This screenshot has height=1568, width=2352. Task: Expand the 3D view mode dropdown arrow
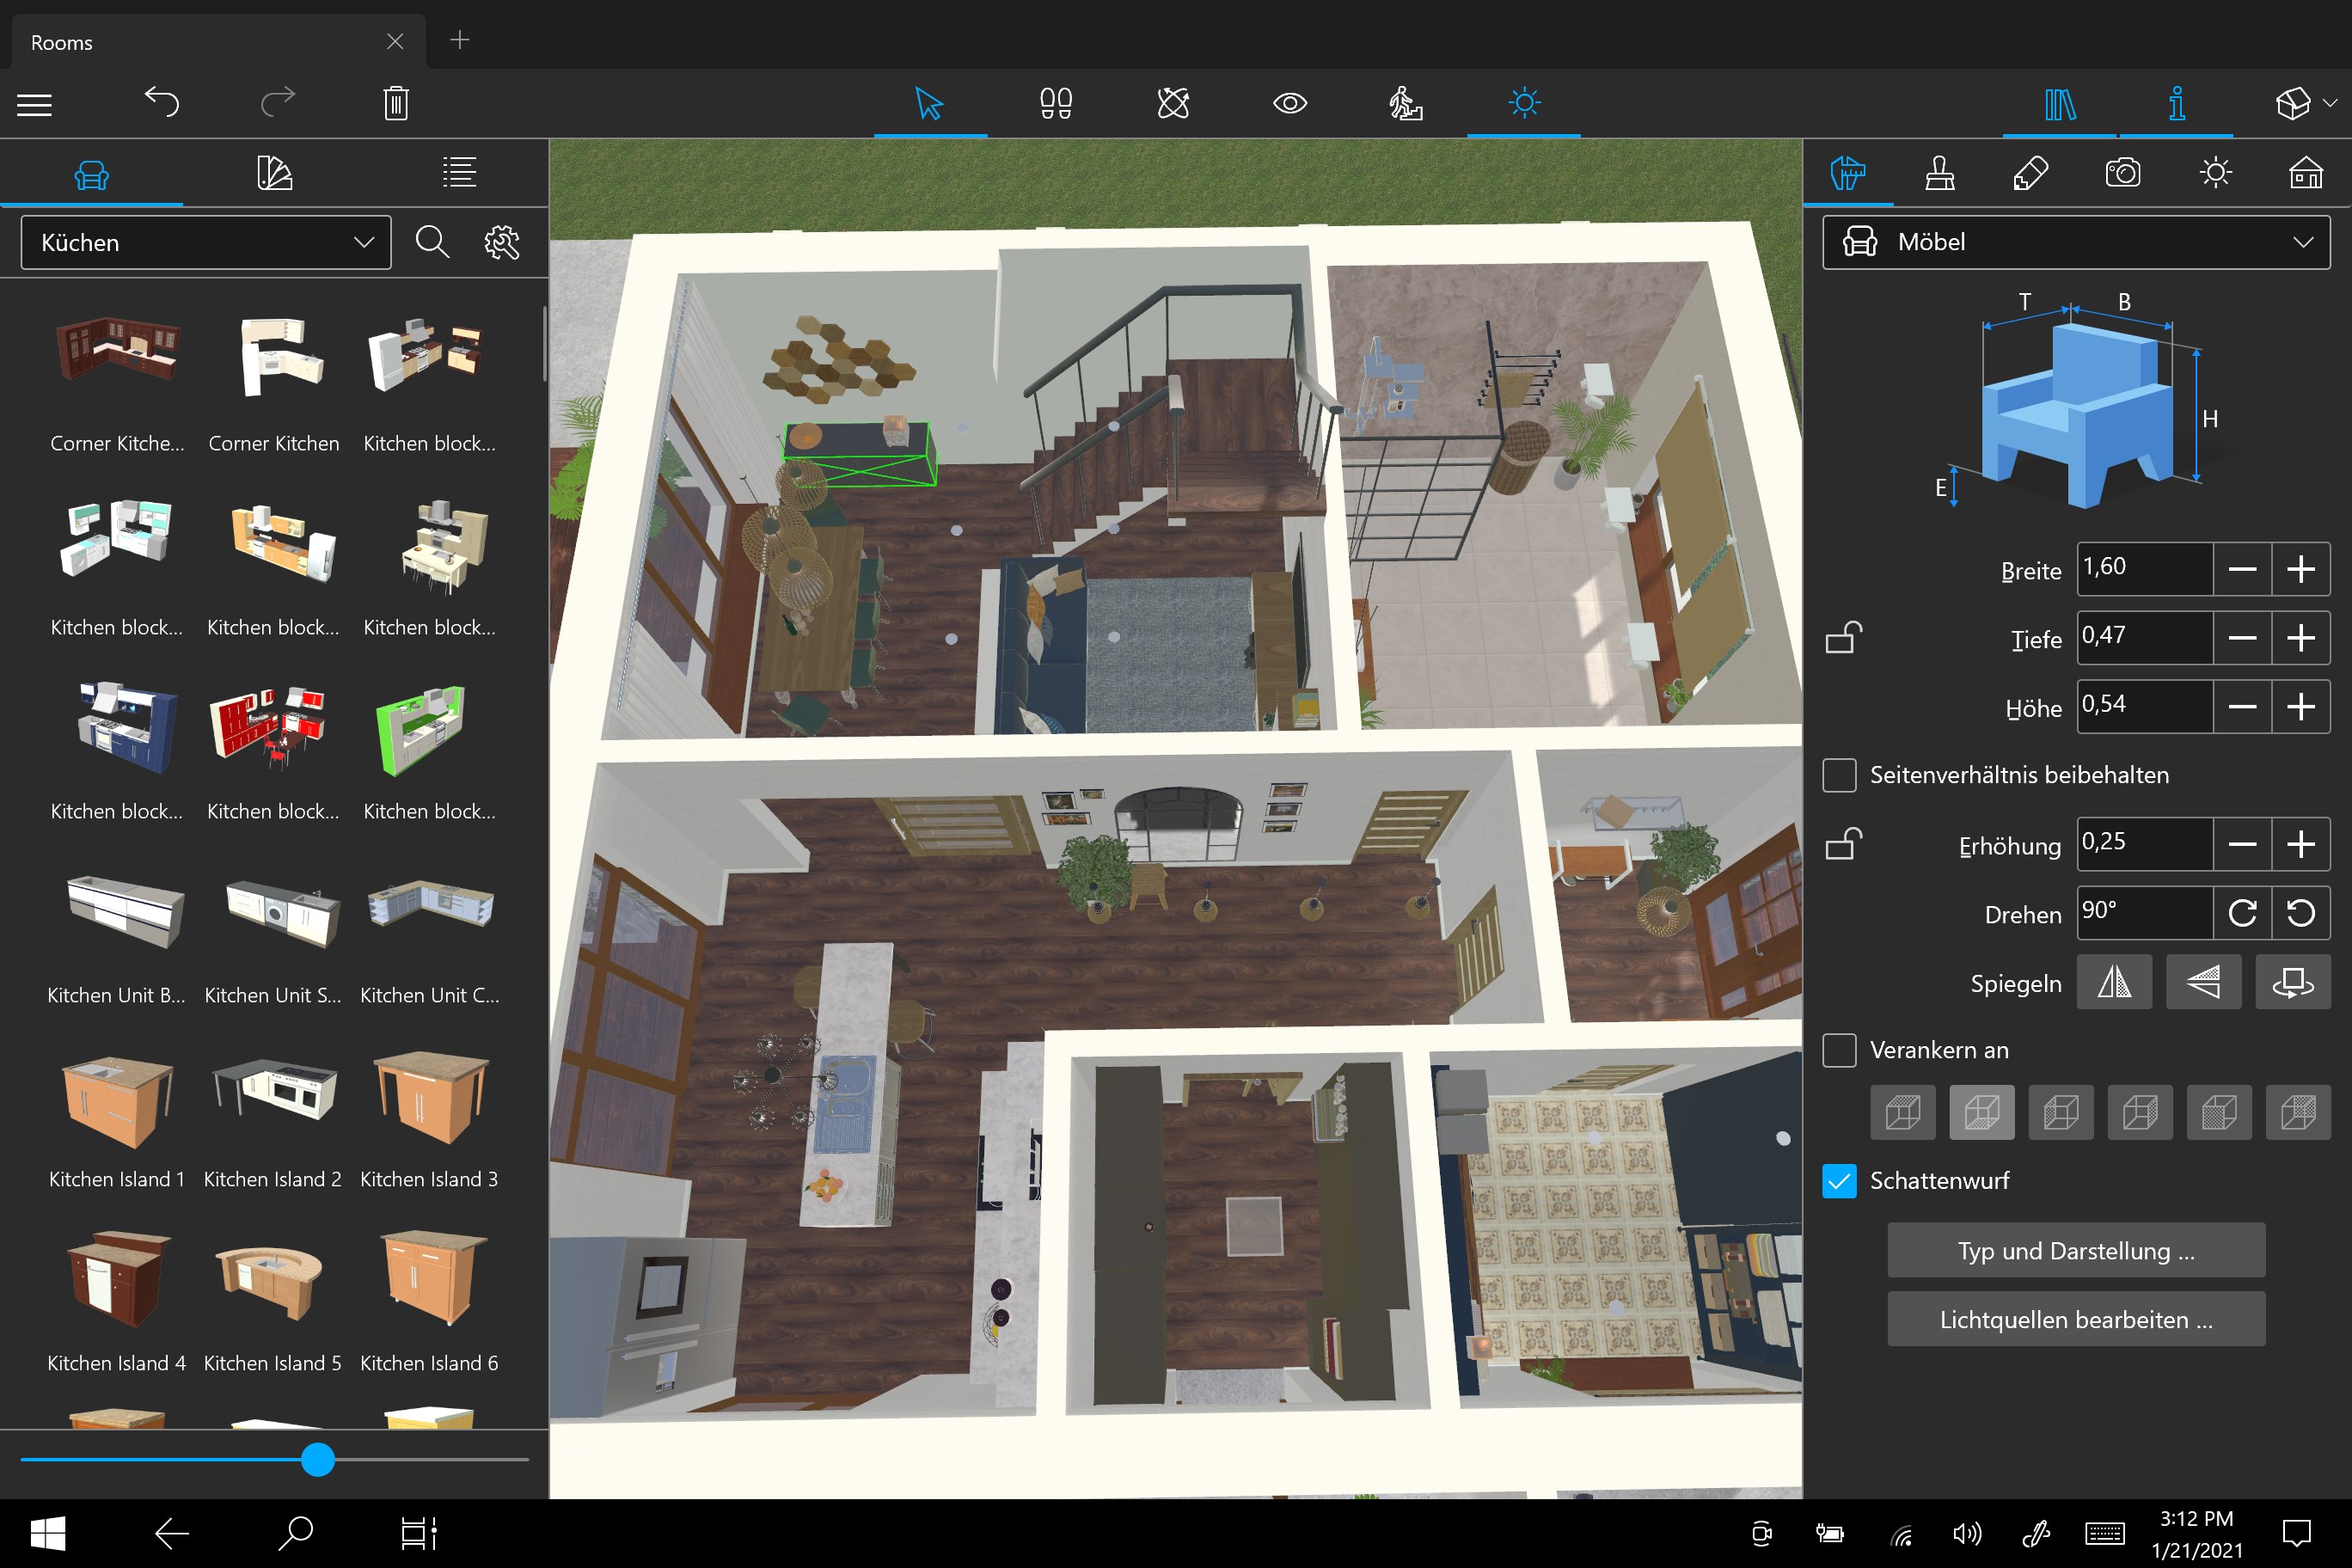coord(2331,102)
